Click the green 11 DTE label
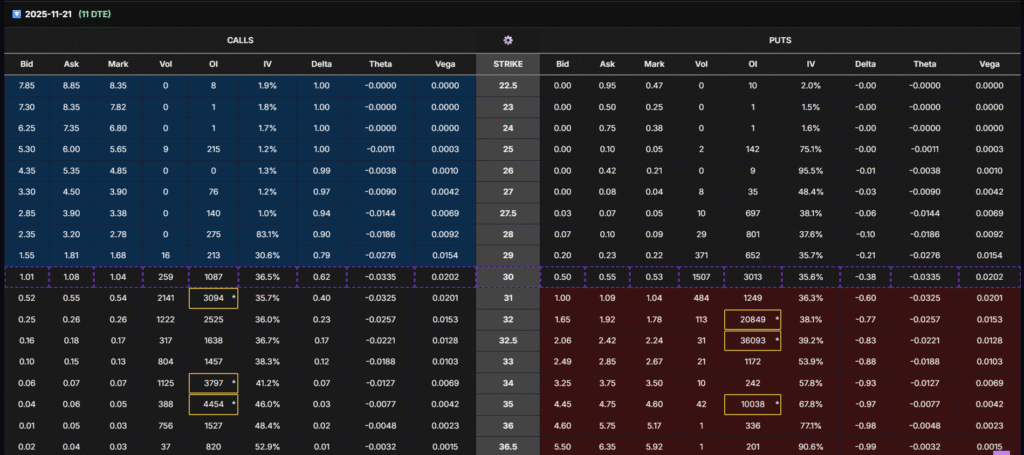This screenshot has width=1024, height=455. [97, 14]
